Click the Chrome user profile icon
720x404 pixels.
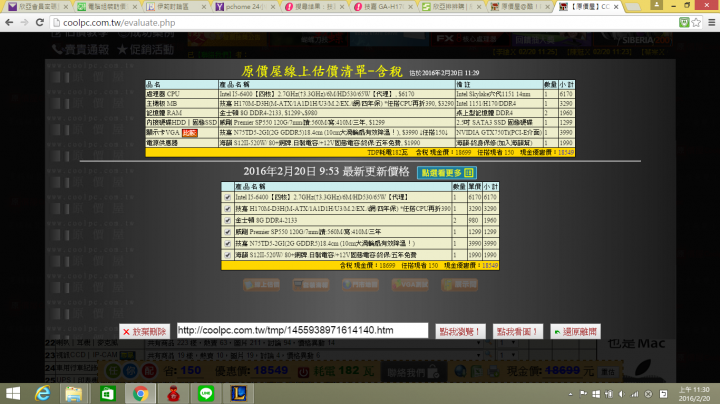pyautogui.click(x=657, y=5)
